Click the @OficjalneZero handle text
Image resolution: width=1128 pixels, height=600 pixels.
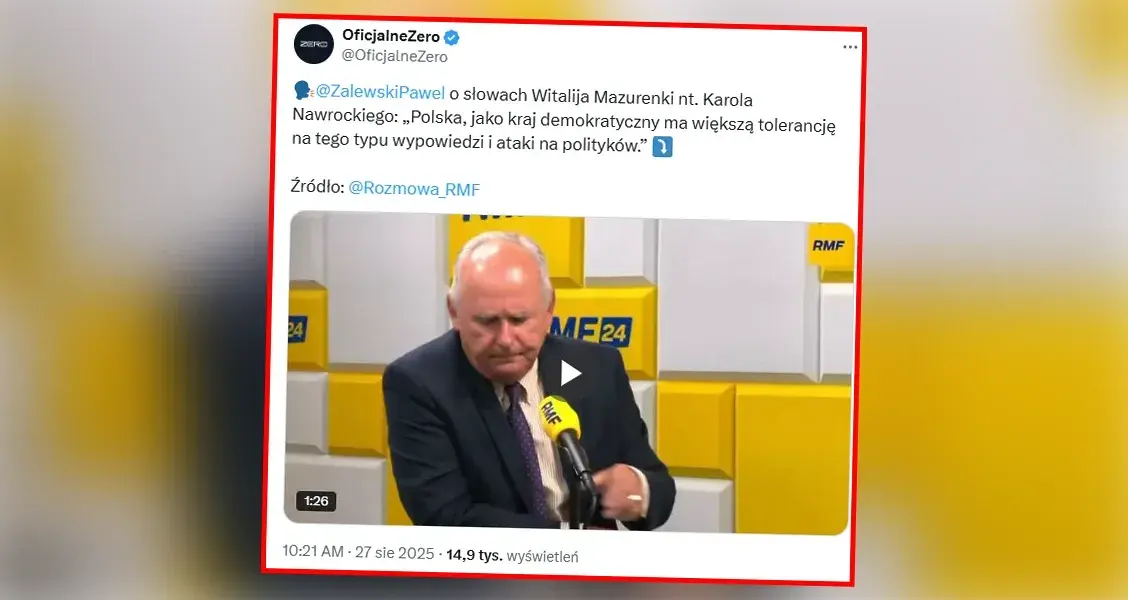(394, 56)
